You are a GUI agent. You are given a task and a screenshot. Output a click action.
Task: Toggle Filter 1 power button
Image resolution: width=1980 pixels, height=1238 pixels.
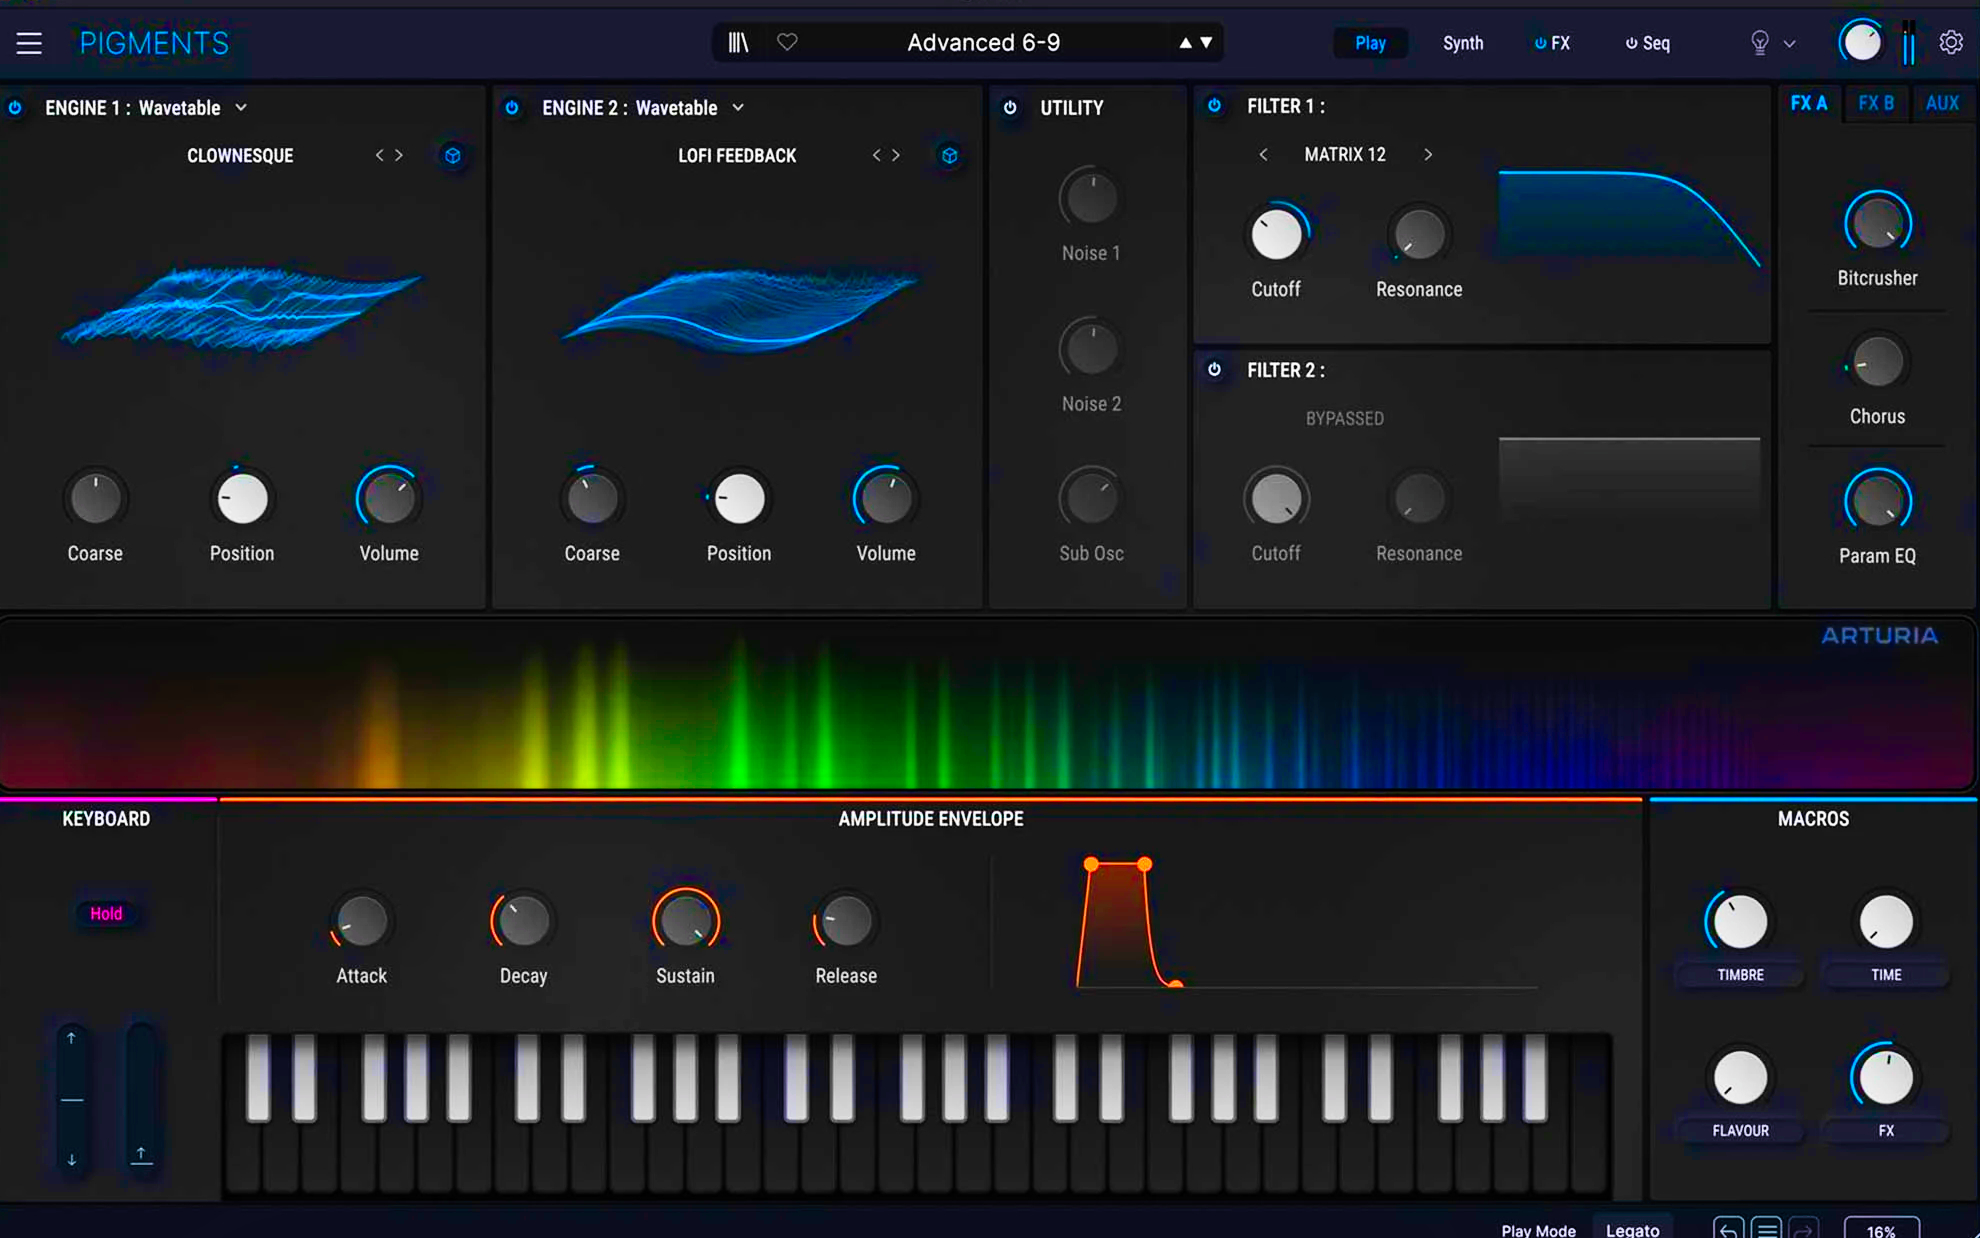pos(1214,105)
